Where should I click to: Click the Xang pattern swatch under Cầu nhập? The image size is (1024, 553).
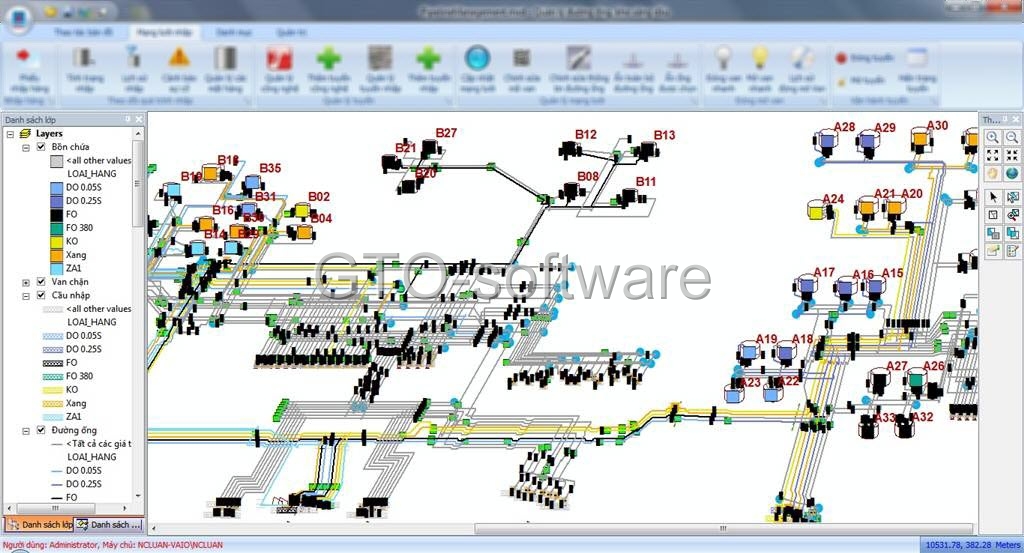point(53,403)
